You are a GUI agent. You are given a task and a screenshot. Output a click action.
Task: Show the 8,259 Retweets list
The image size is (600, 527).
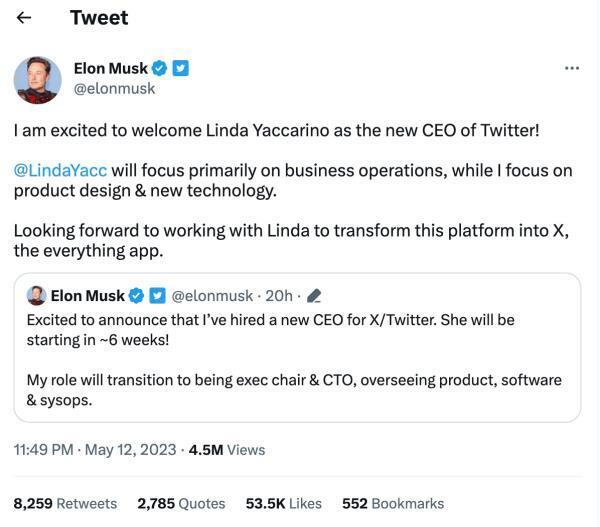[65, 503]
